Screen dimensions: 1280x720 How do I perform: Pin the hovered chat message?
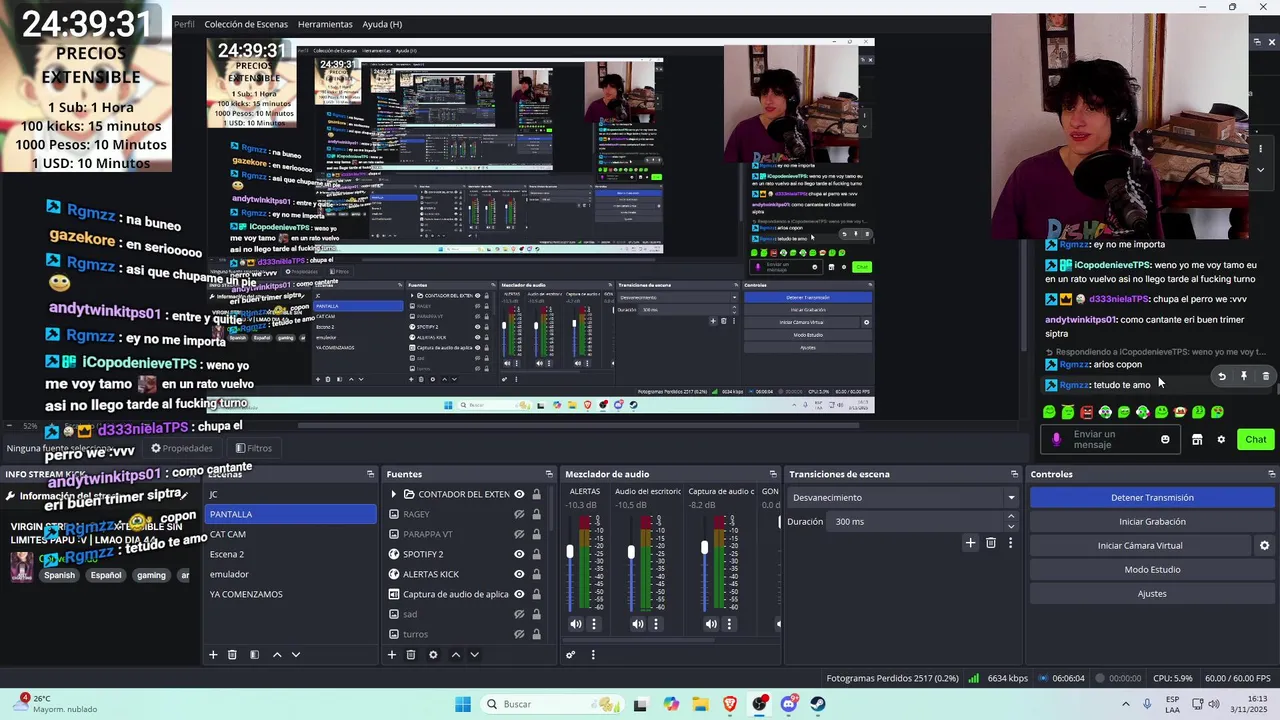click(x=1244, y=377)
